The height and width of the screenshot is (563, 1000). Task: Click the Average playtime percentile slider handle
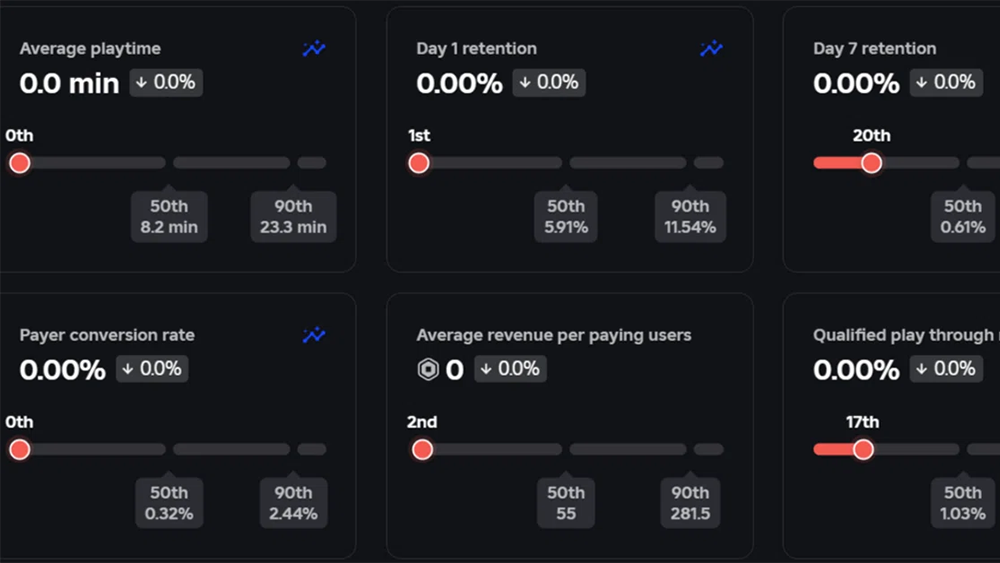tap(19, 163)
